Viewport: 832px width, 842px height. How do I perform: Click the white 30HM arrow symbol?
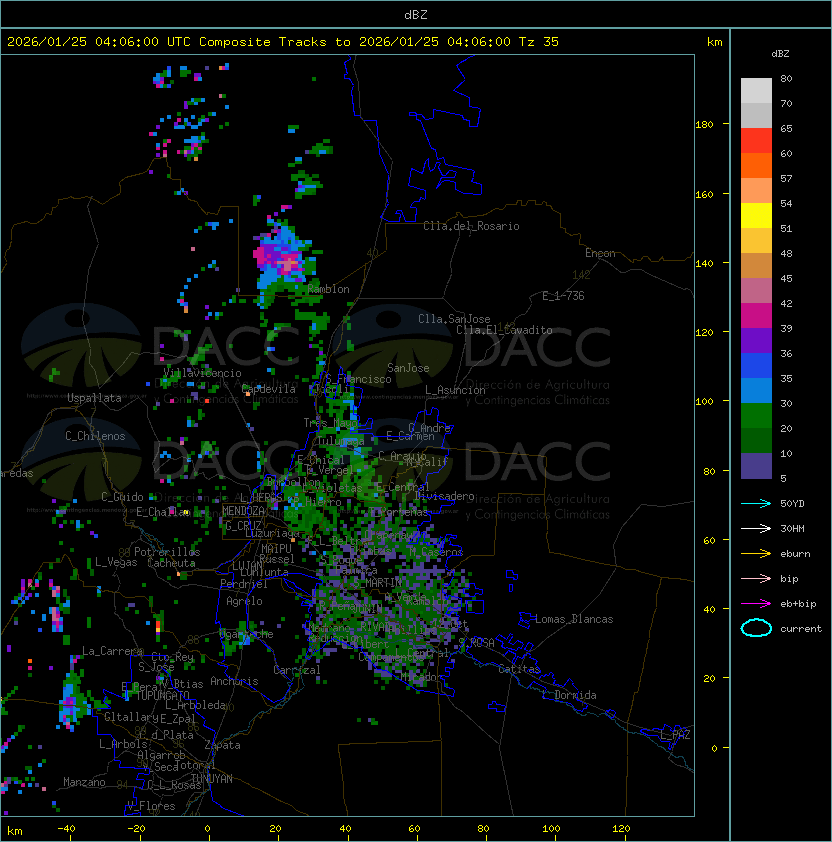[756, 529]
